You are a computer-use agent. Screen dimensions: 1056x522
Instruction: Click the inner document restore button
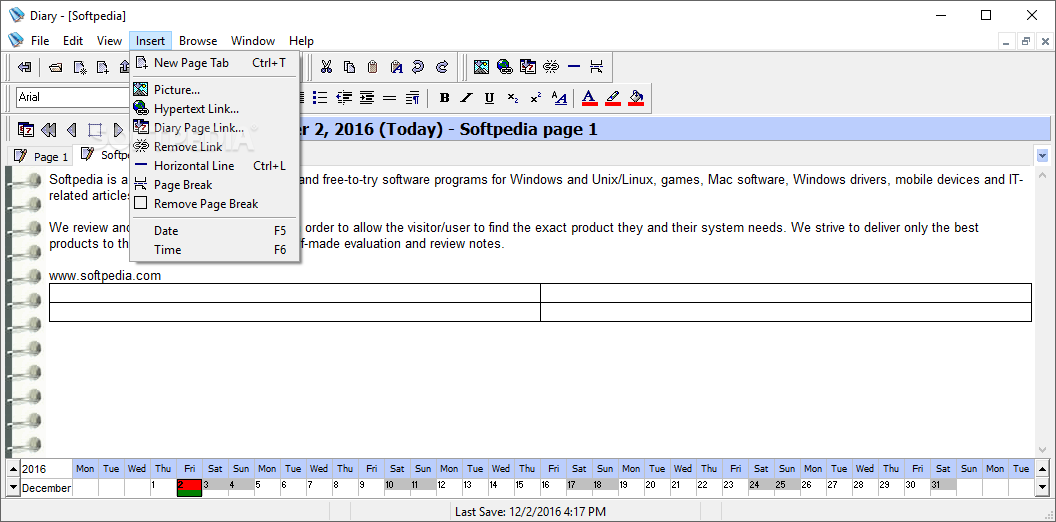[1026, 41]
